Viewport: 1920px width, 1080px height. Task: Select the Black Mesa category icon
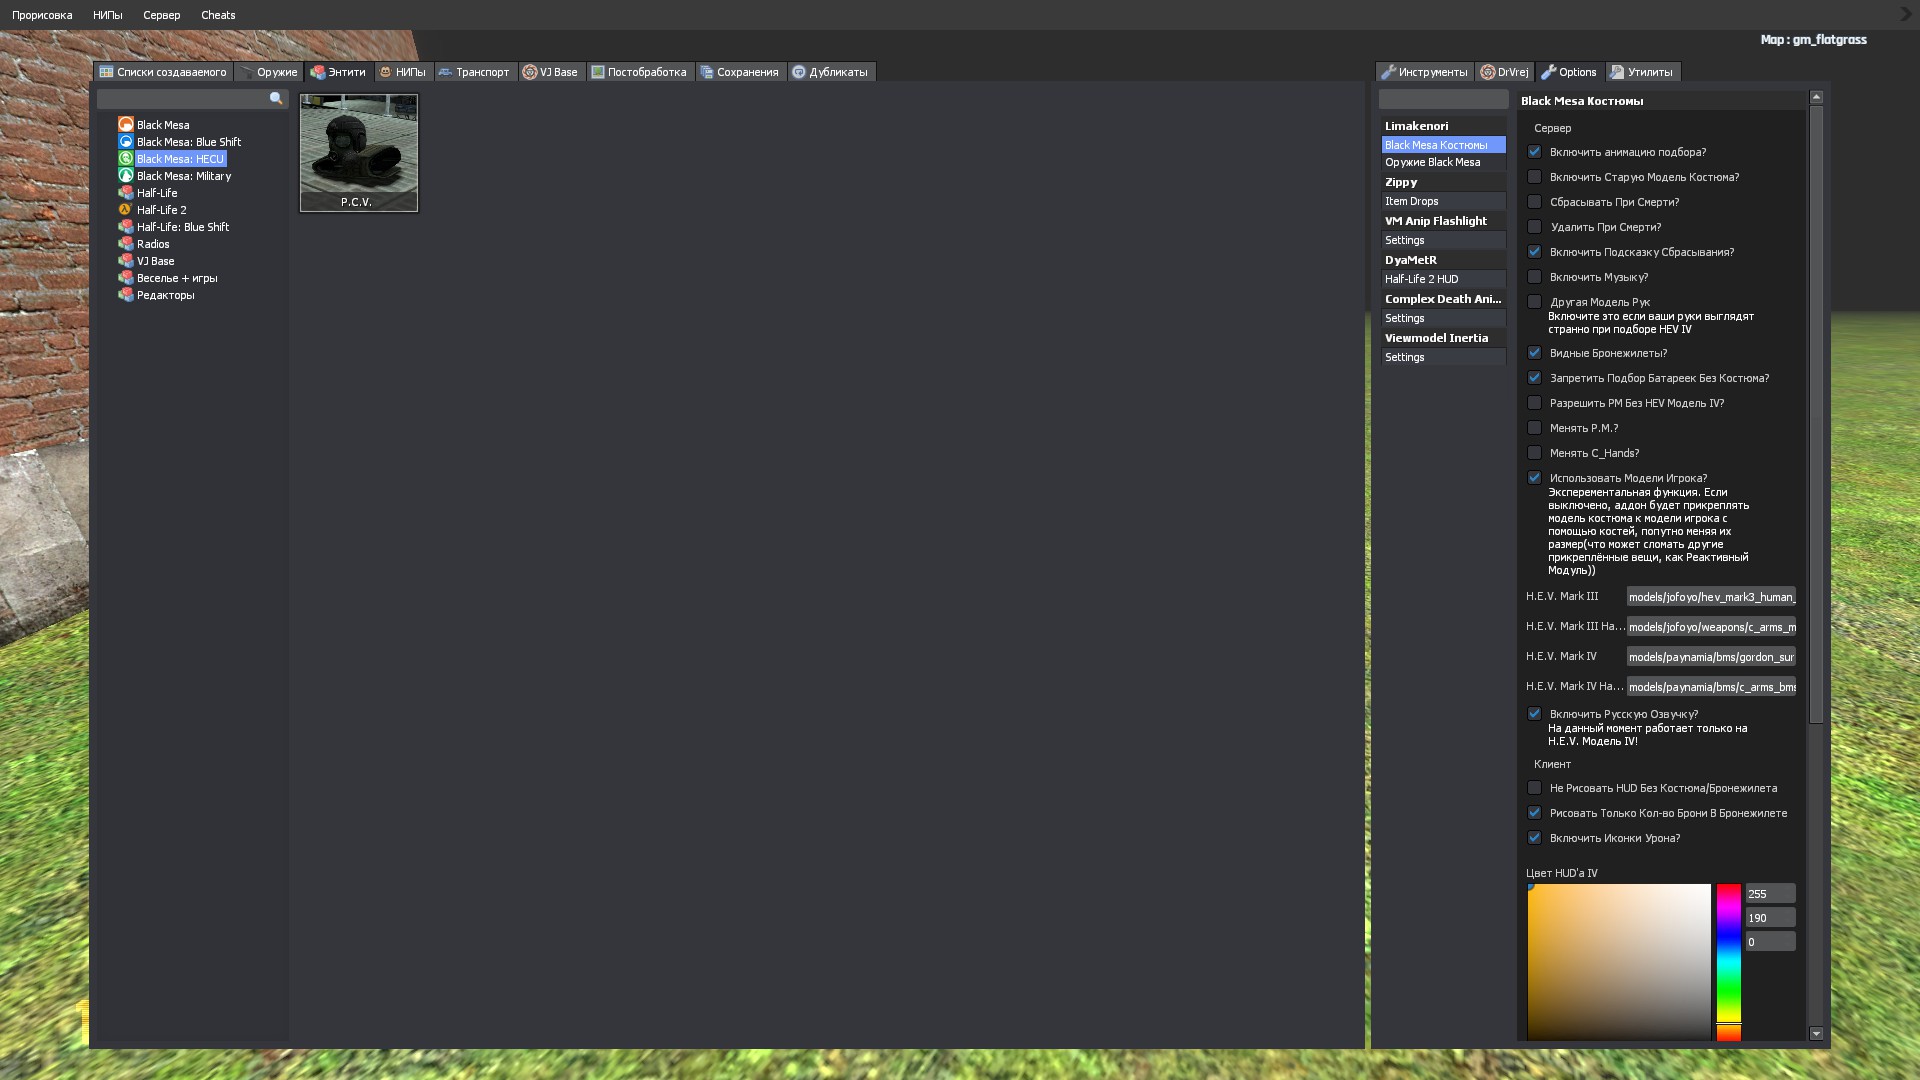point(126,125)
